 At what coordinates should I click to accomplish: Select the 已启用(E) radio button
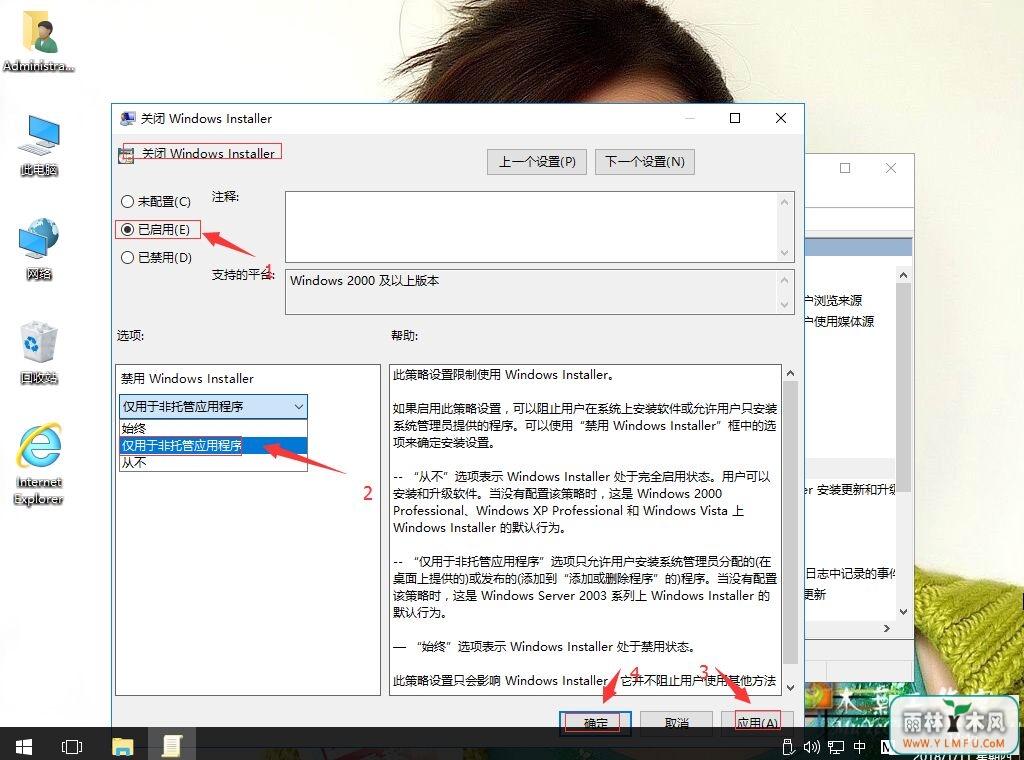pos(155,230)
